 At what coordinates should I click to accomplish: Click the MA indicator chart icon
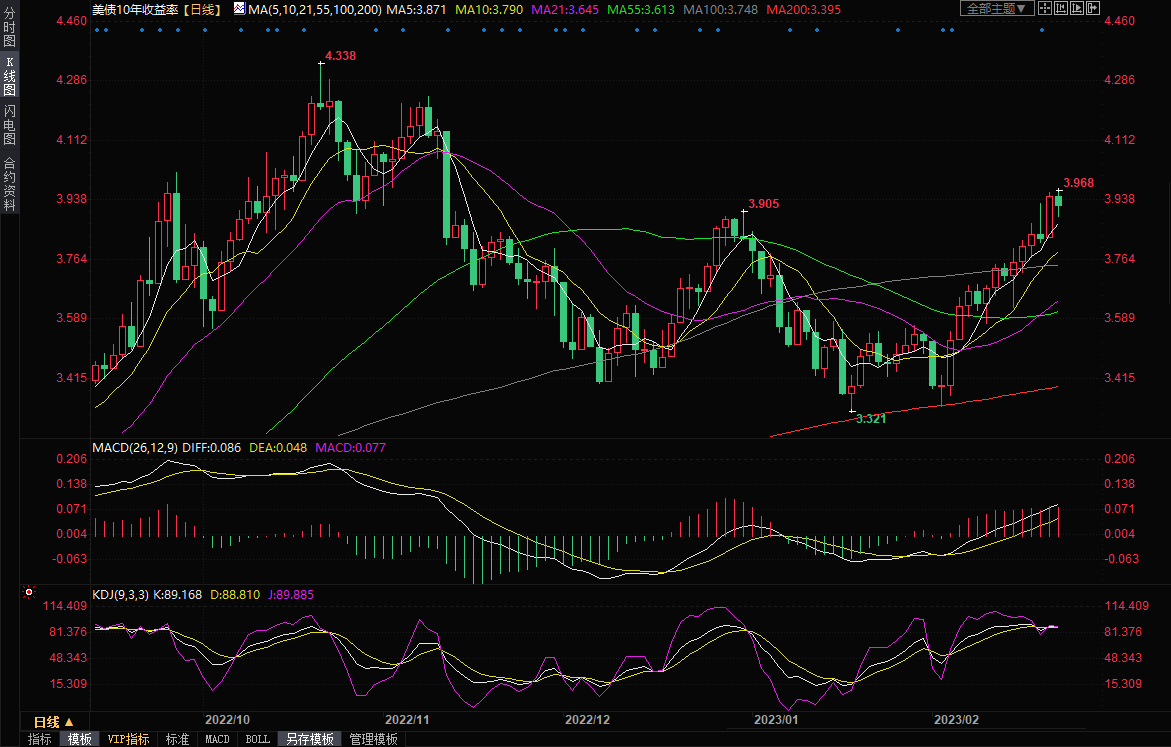[239, 8]
